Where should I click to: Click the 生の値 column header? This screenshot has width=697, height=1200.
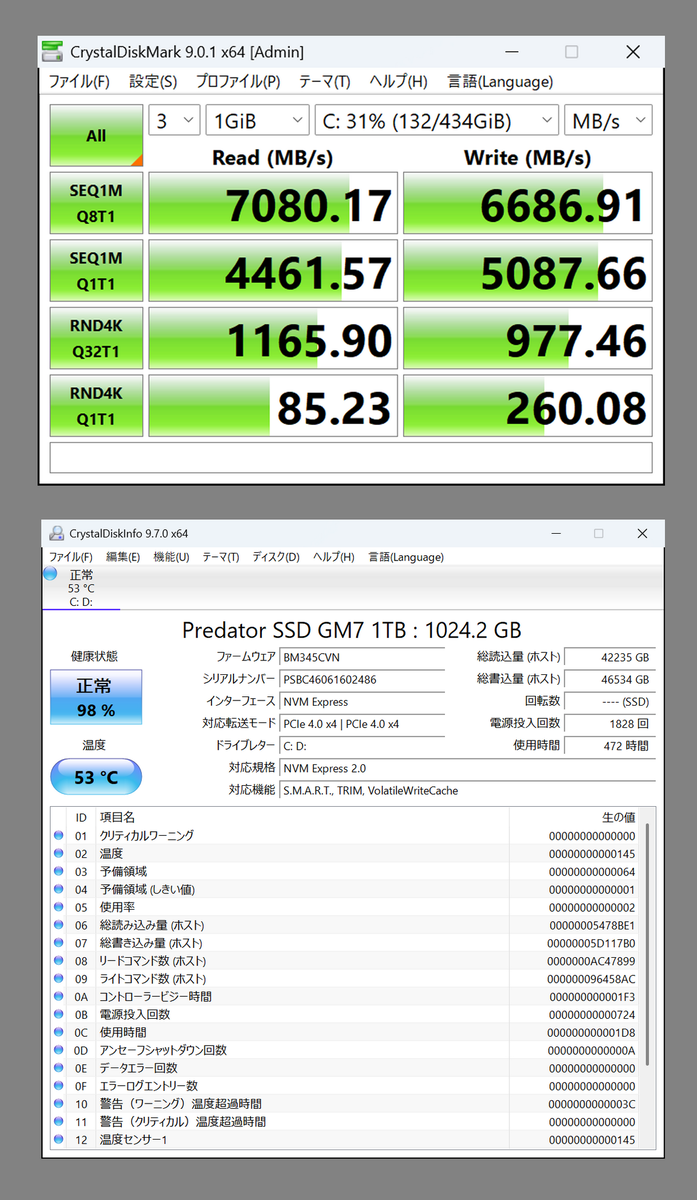[575, 817]
